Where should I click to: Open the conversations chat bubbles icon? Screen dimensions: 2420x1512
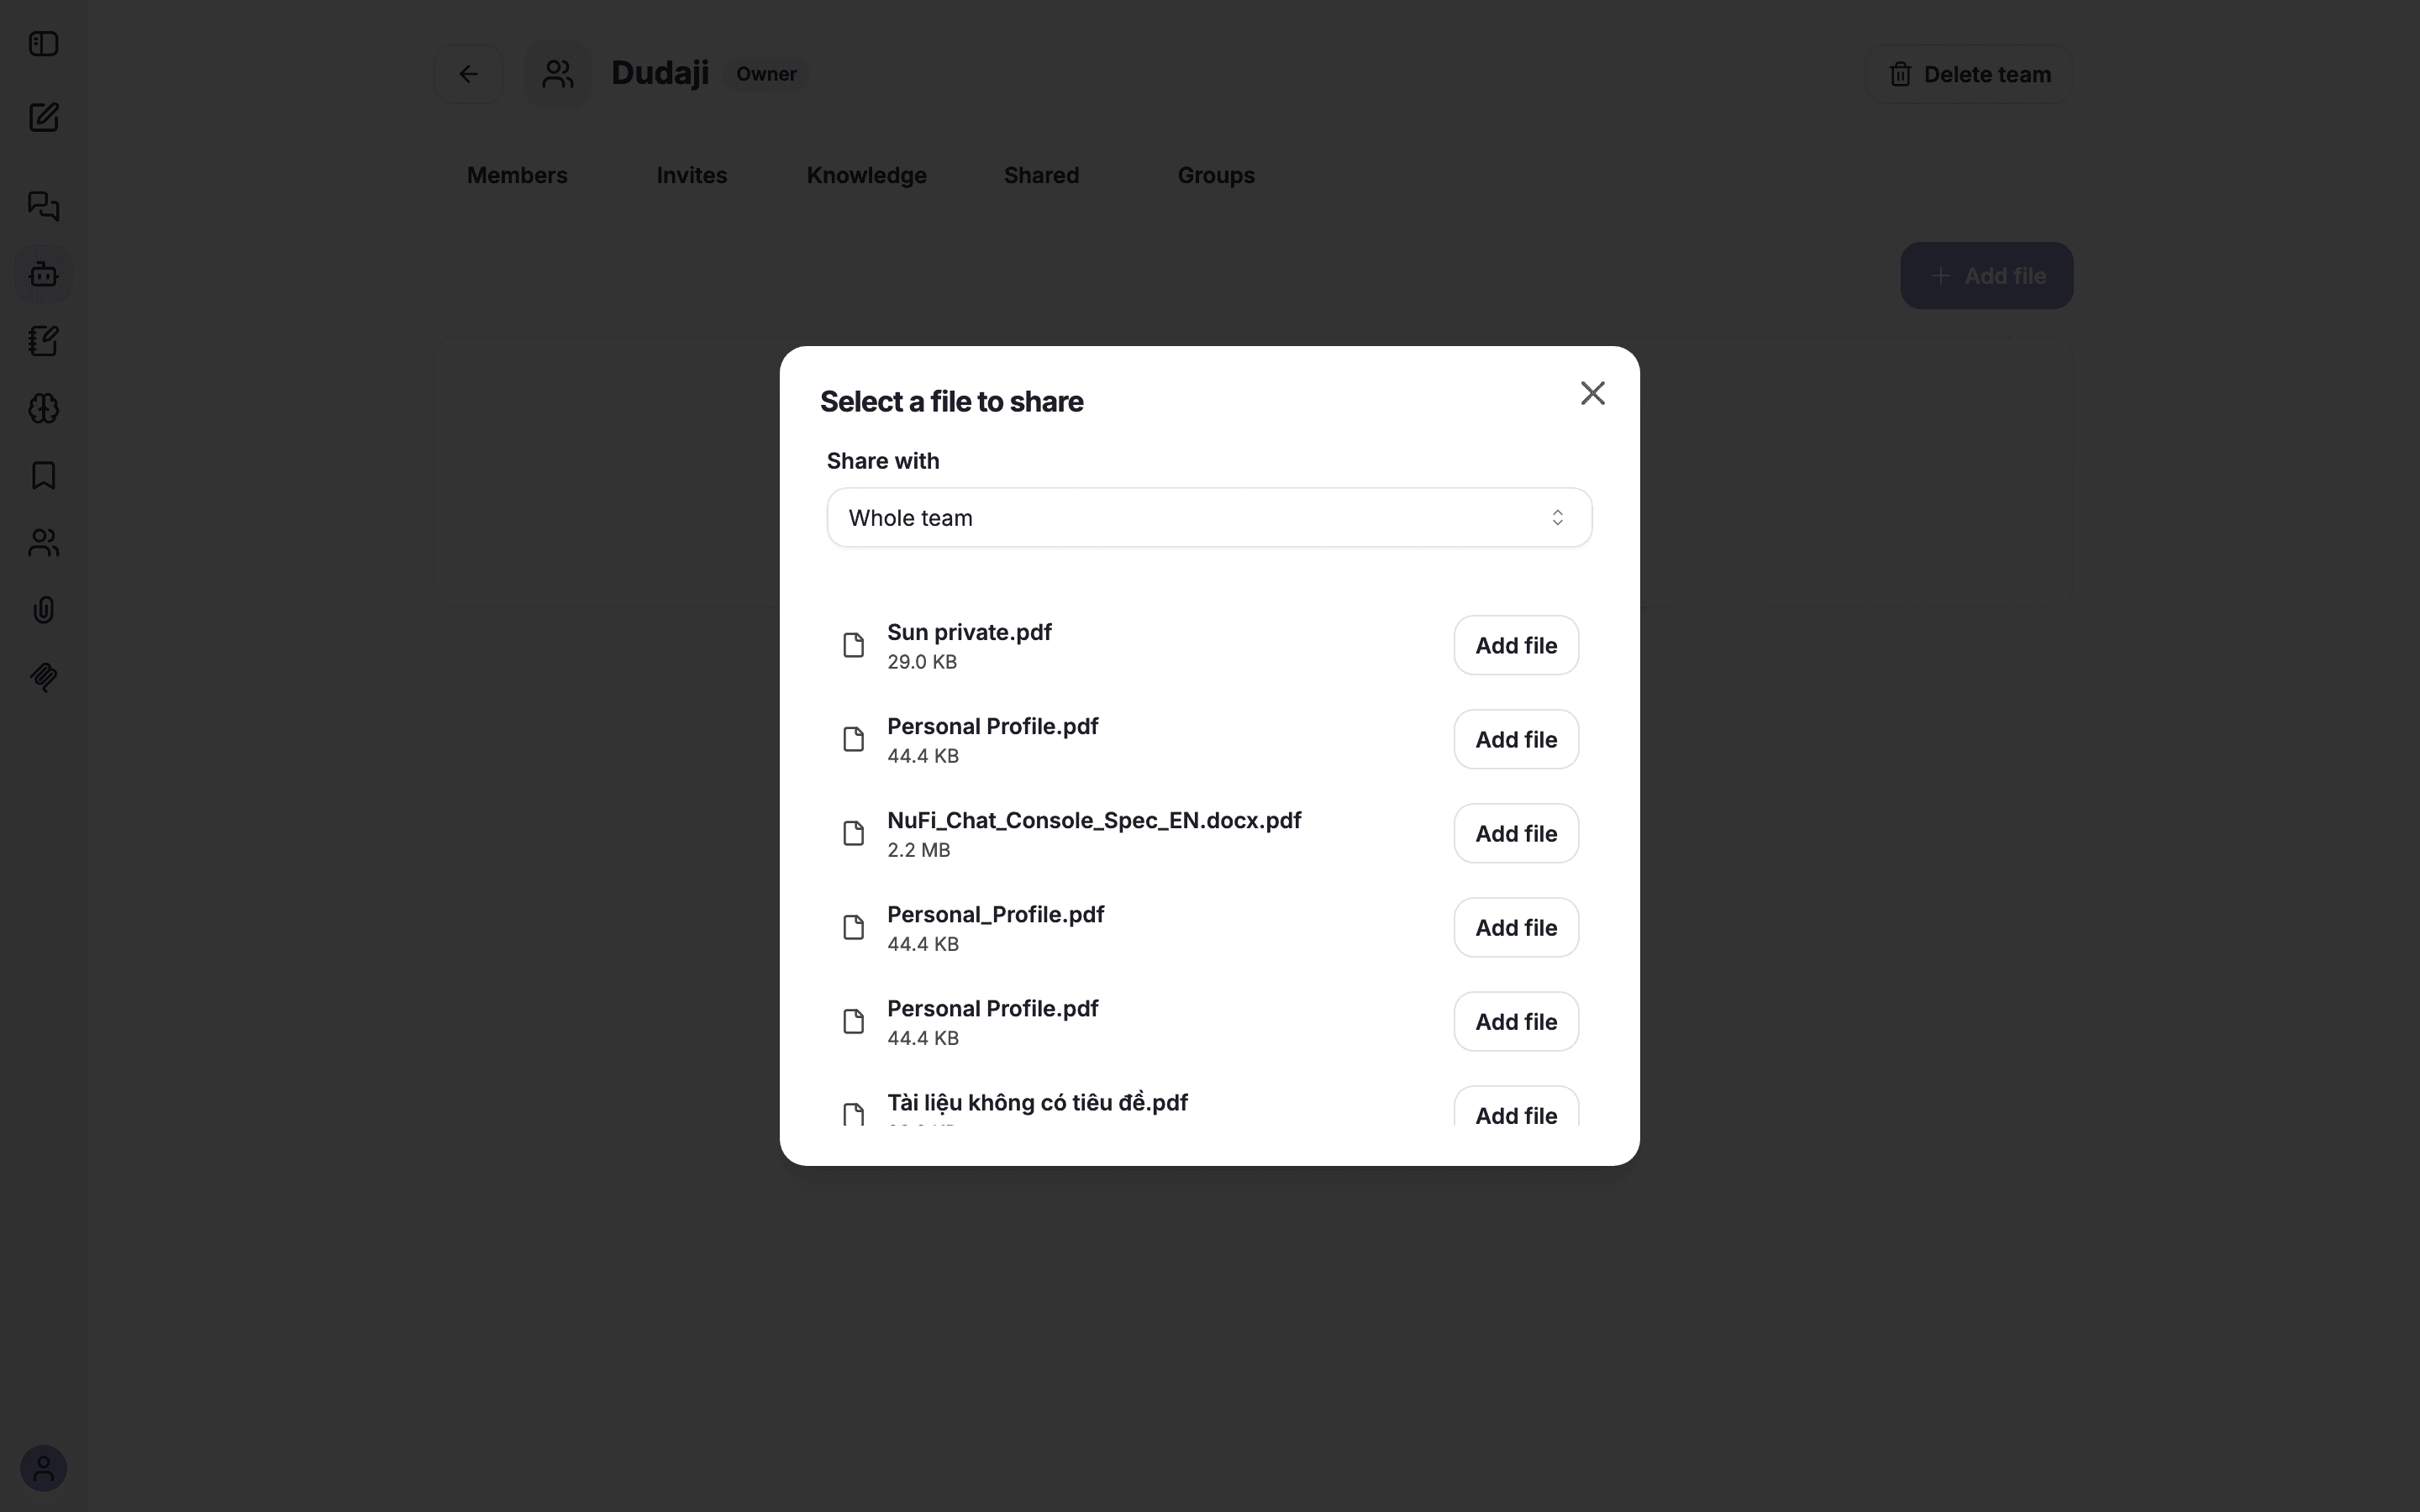43,206
